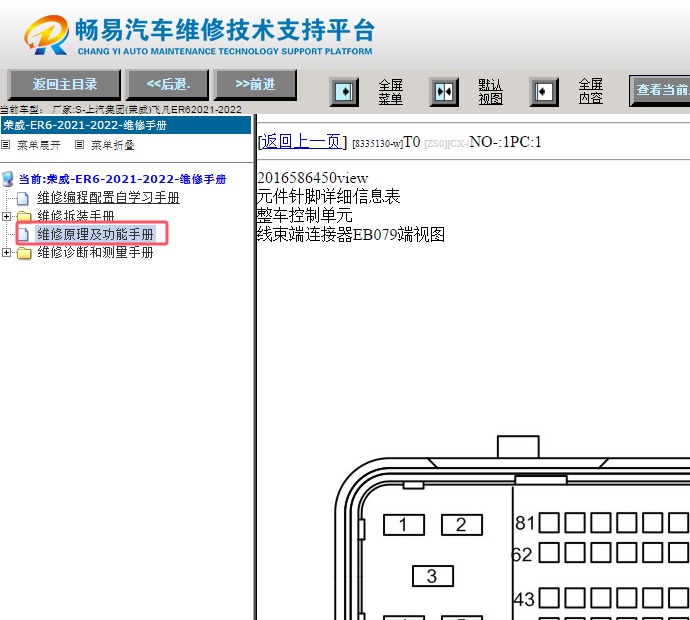Click the document icon beside 维修原理及功能手册
Screen dimensions: 690x620
(x=23, y=235)
